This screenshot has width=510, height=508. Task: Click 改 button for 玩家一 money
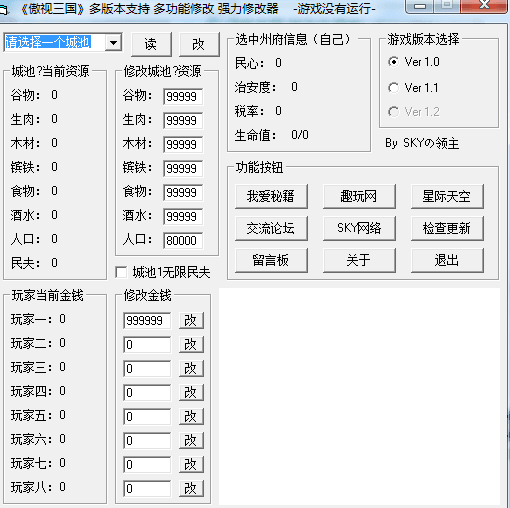point(191,321)
